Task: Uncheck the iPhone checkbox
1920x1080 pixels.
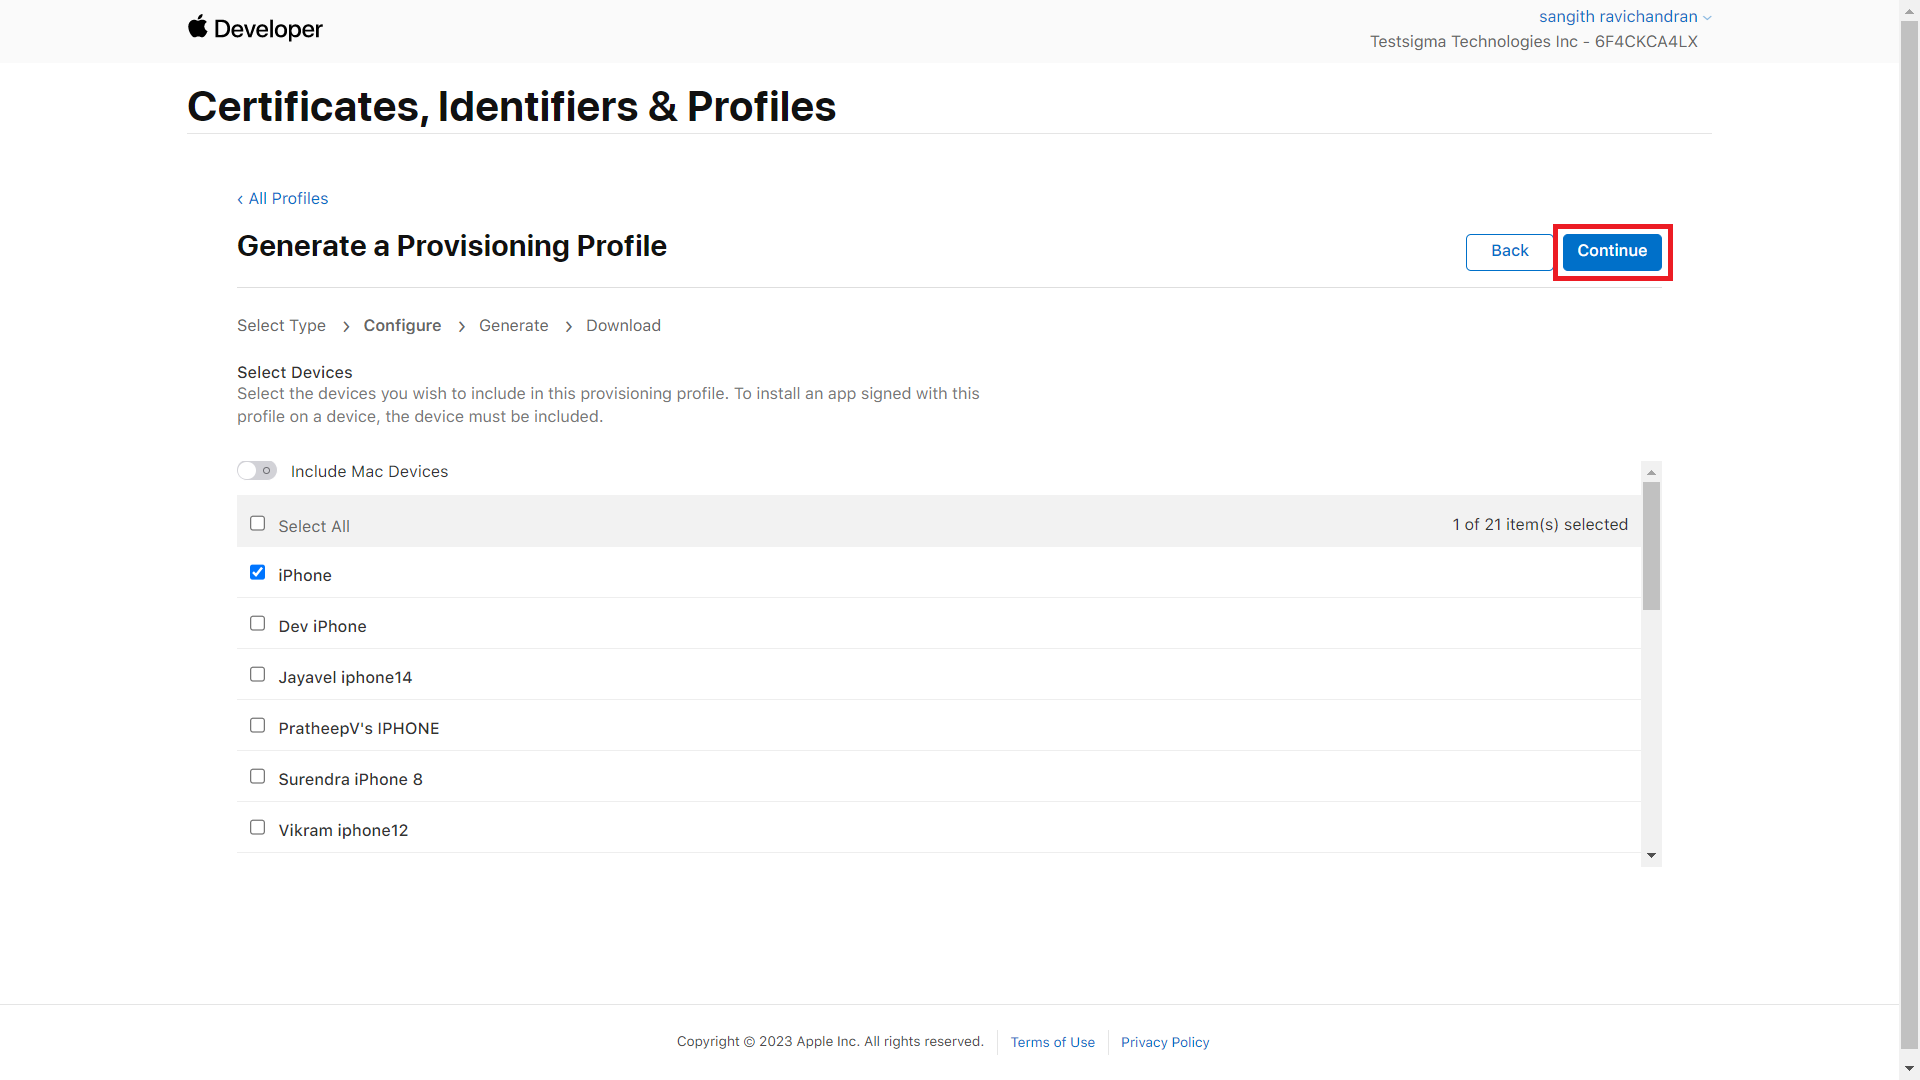Action: click(x=258, y=572)
